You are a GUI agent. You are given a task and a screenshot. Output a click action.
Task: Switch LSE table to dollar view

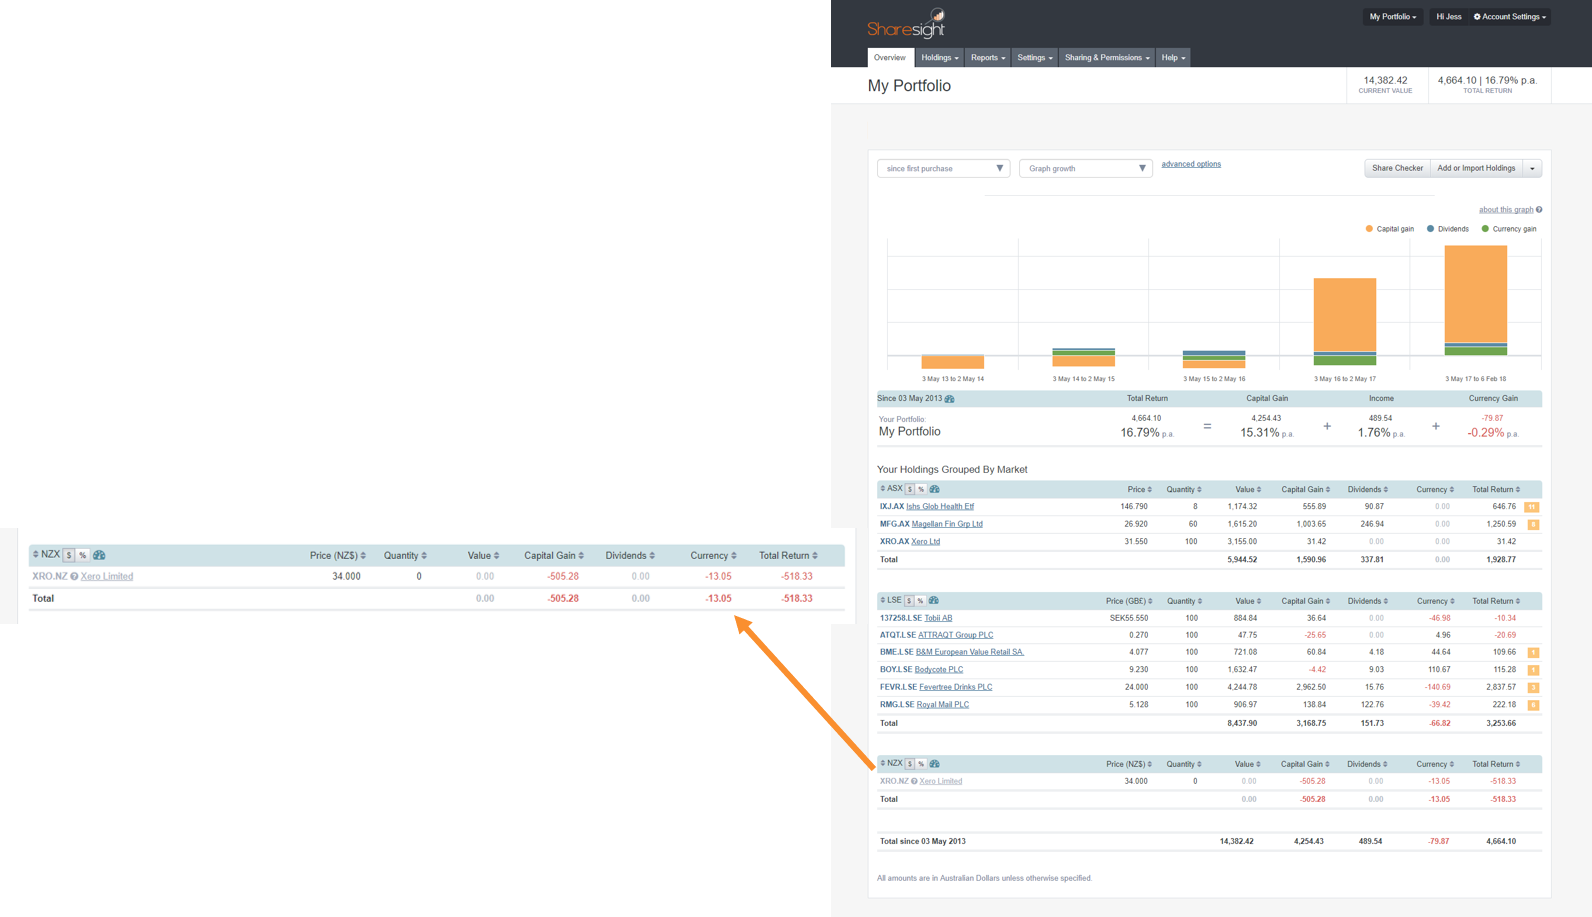[x=909, y=601]
